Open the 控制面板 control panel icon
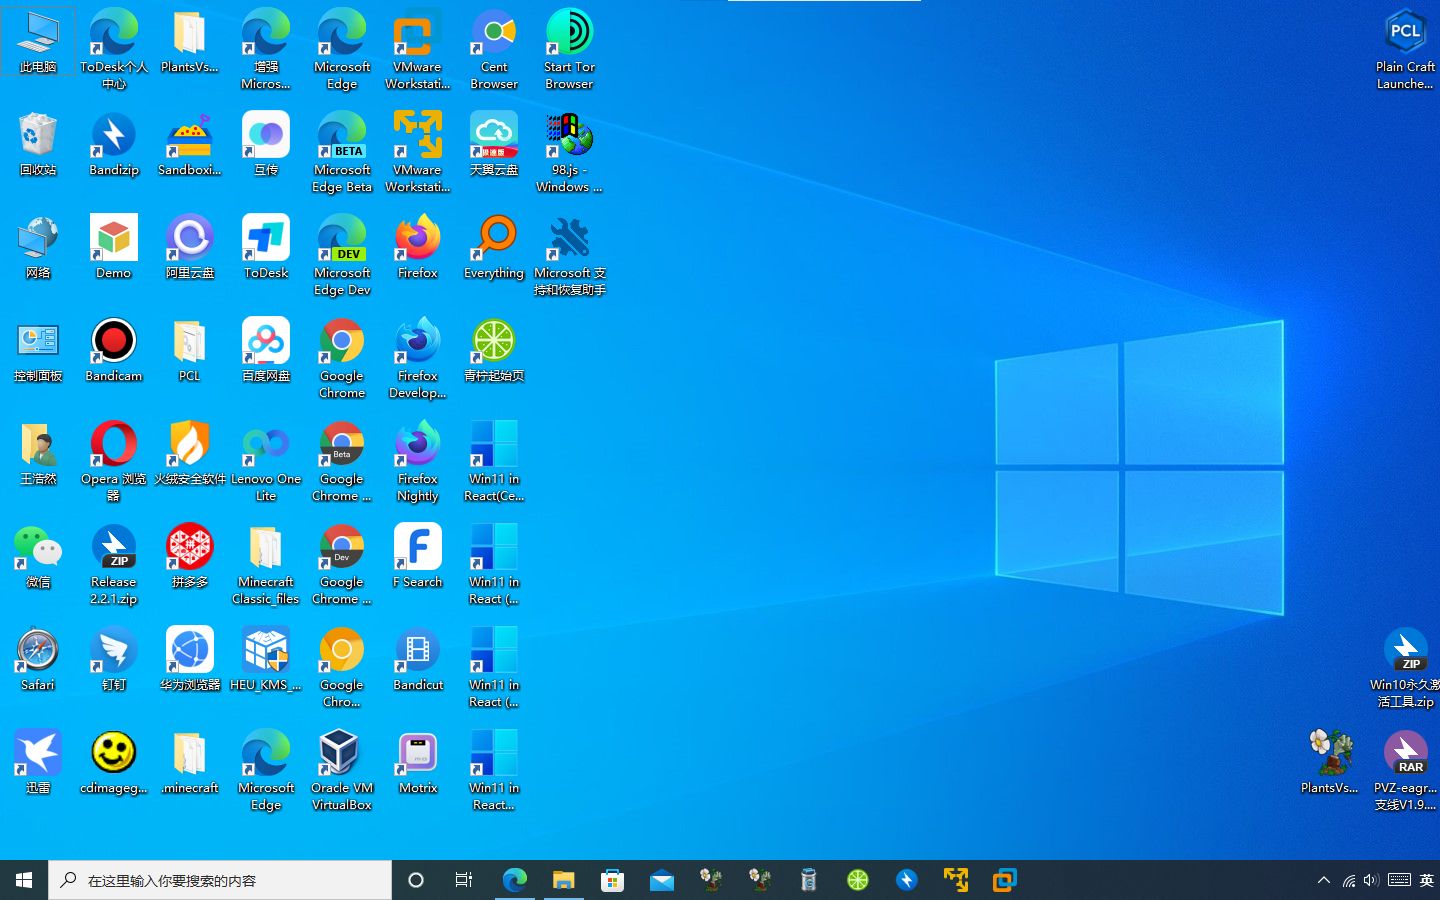The height and width of the screenshot is (900, 1440). (x=38, y=351)
